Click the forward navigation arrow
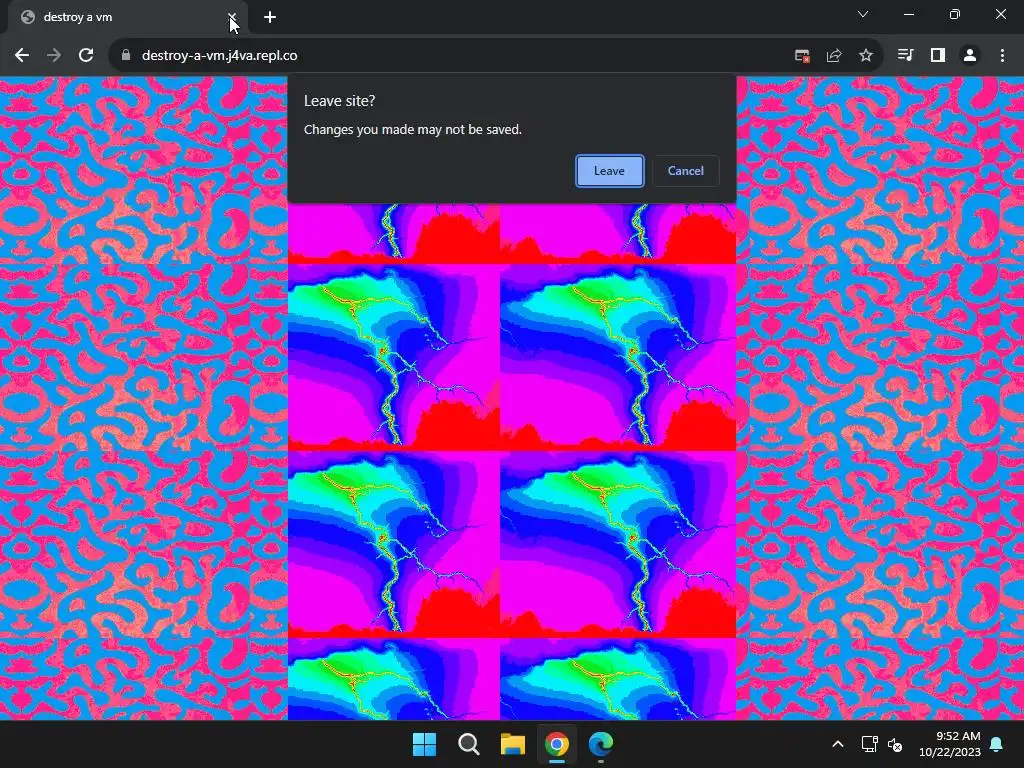This screenshot has height=768, width=1024. coord(54,56)
